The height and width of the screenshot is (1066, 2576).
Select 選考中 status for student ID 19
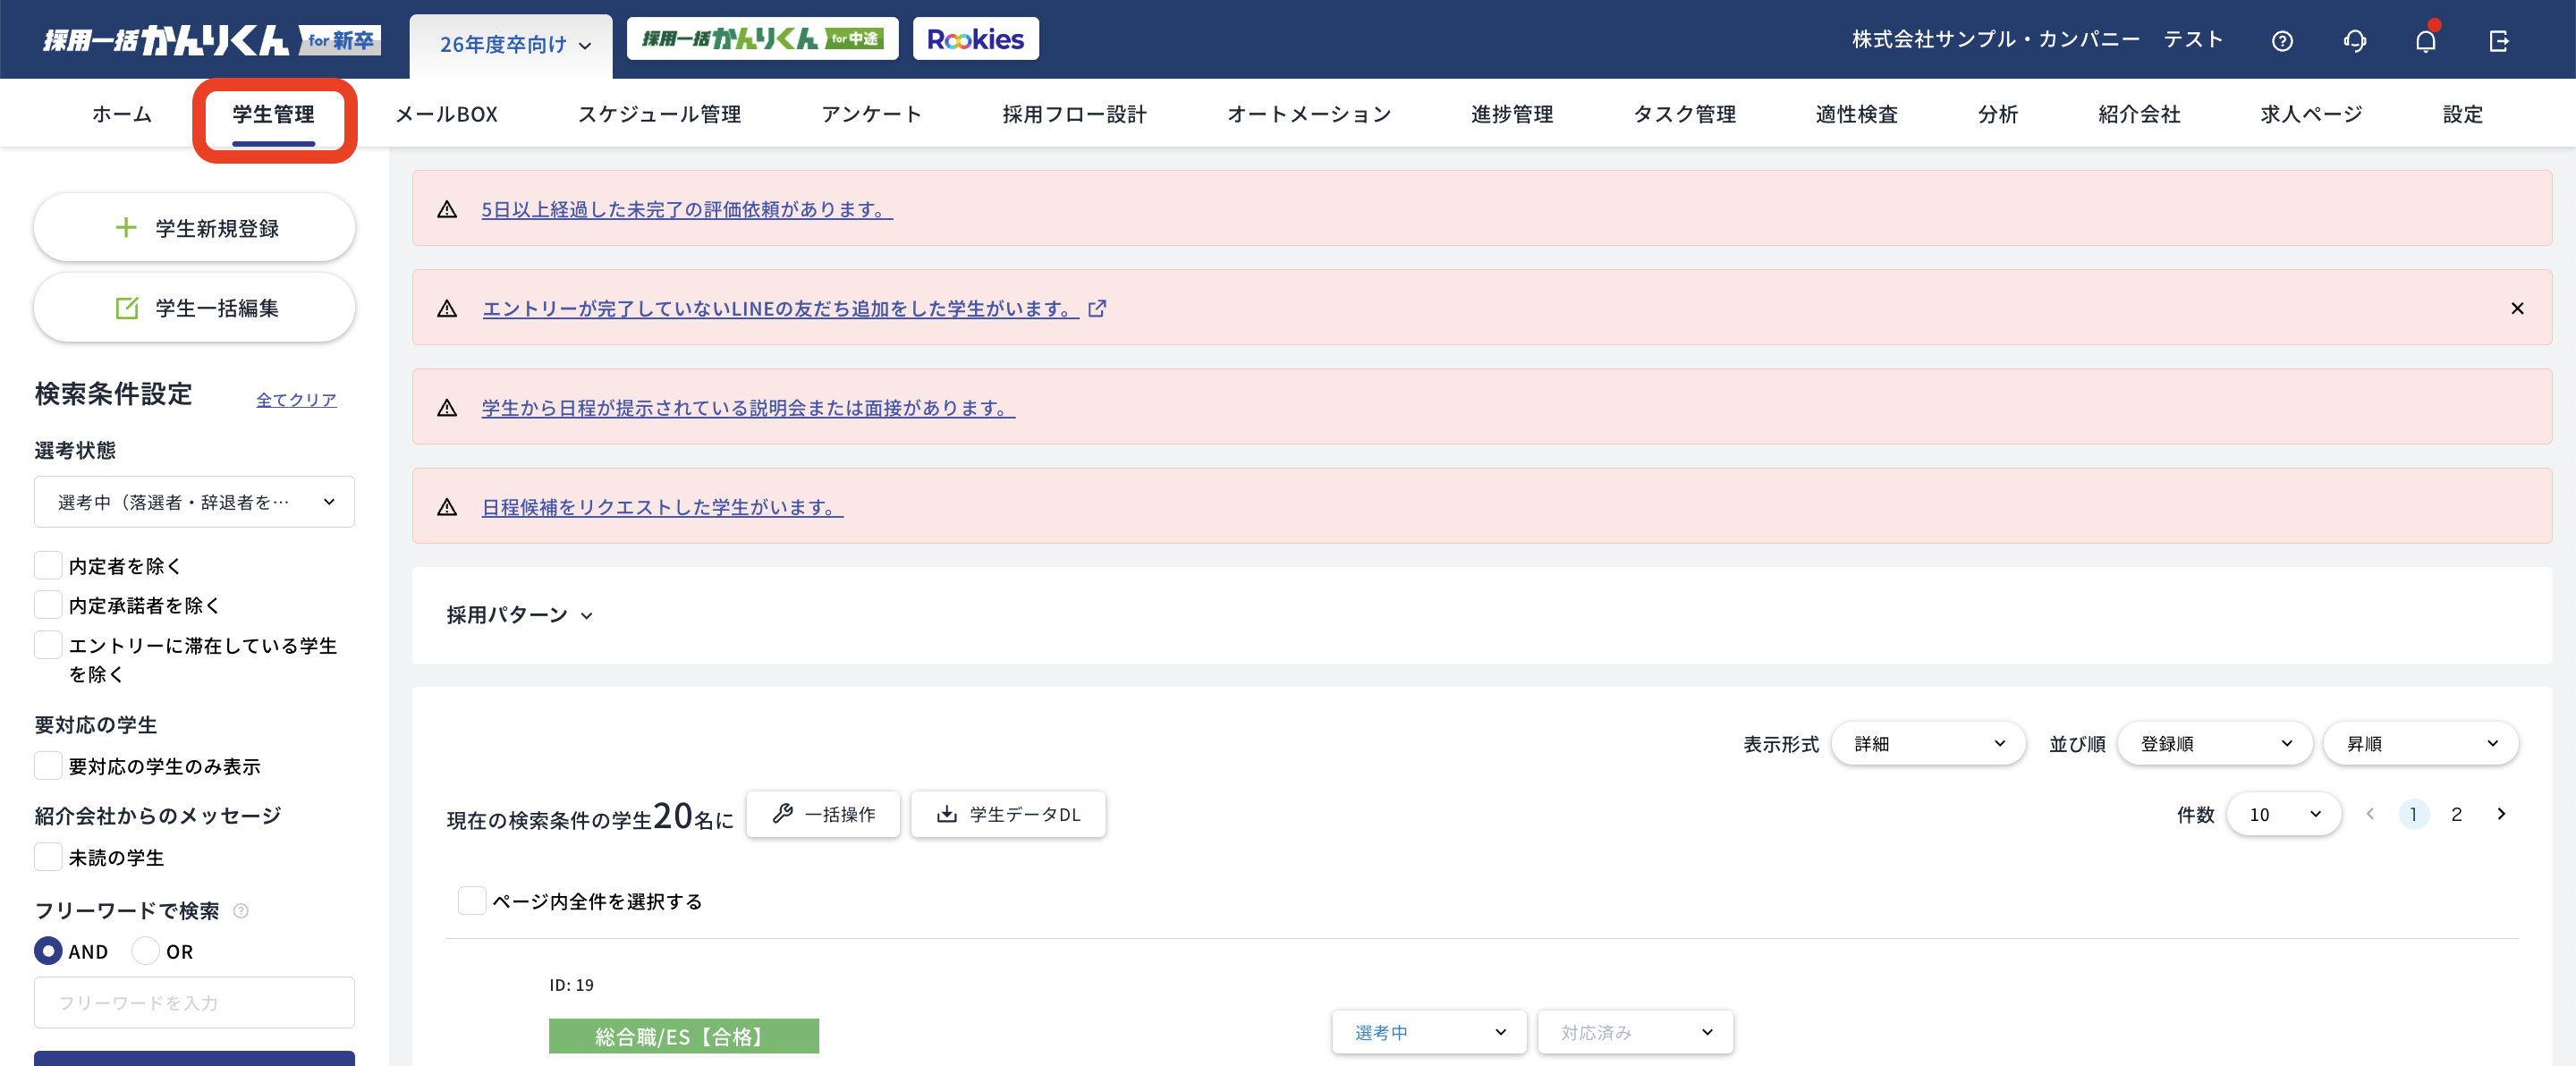point(1428,1032)
